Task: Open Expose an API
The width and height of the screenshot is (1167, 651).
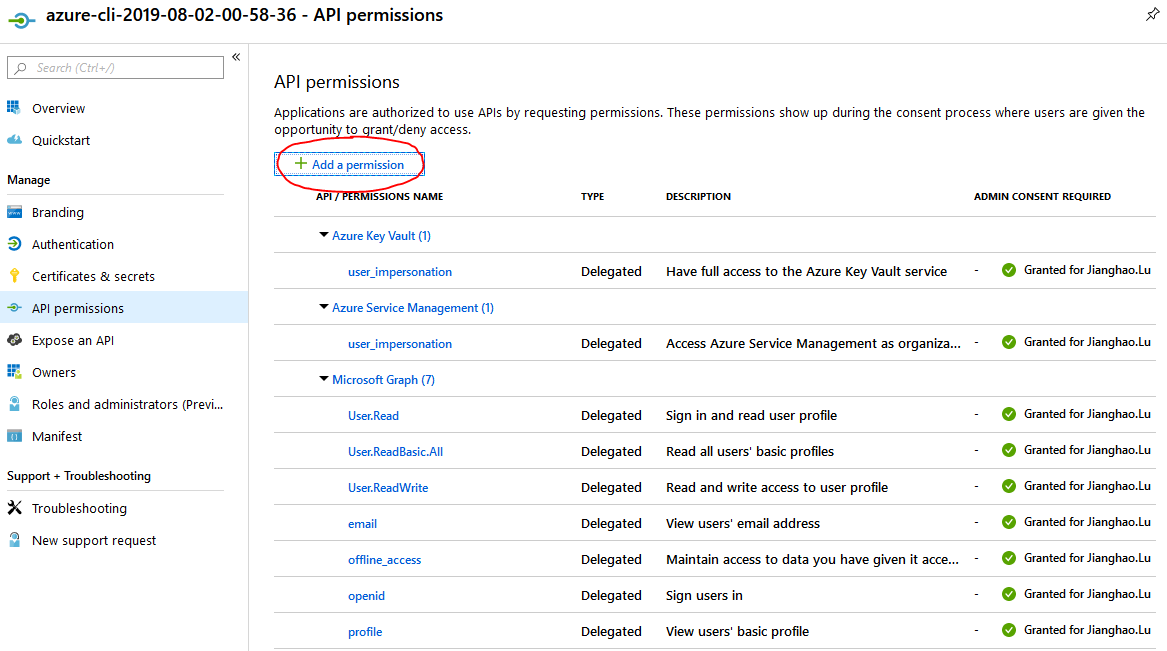Action: click(73, 341)
